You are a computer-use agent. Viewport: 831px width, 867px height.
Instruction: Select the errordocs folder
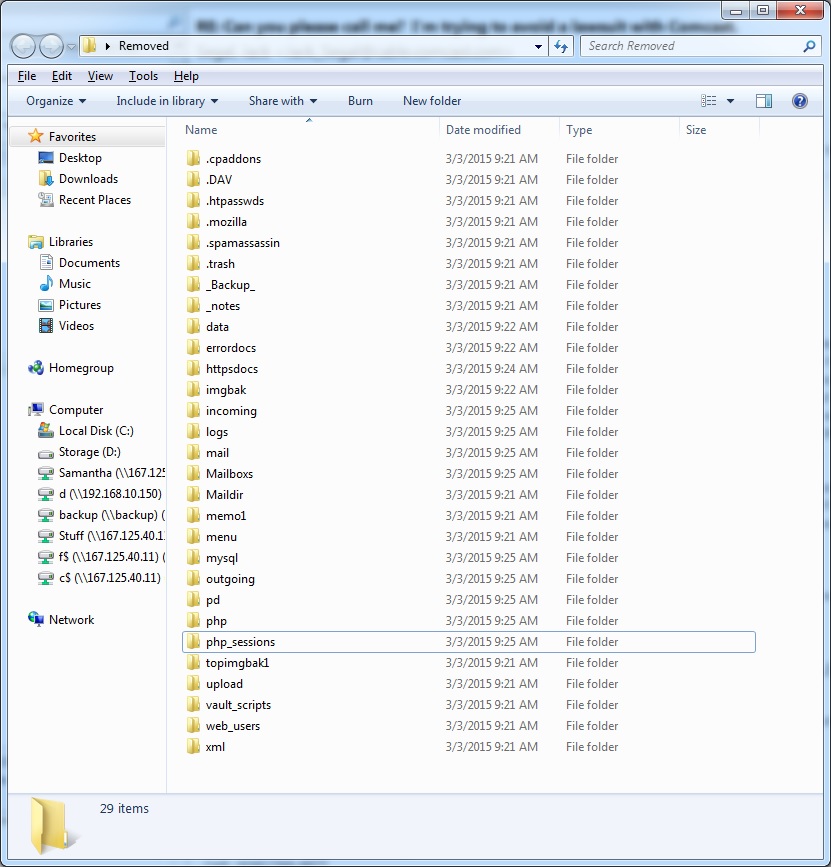click(231, 348)
